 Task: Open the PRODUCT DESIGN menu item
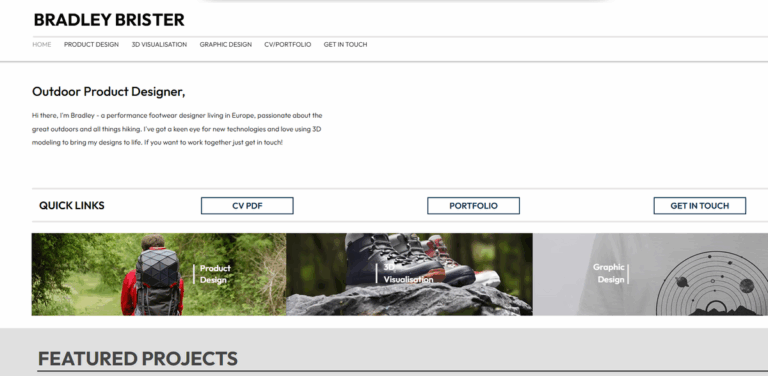91,45
